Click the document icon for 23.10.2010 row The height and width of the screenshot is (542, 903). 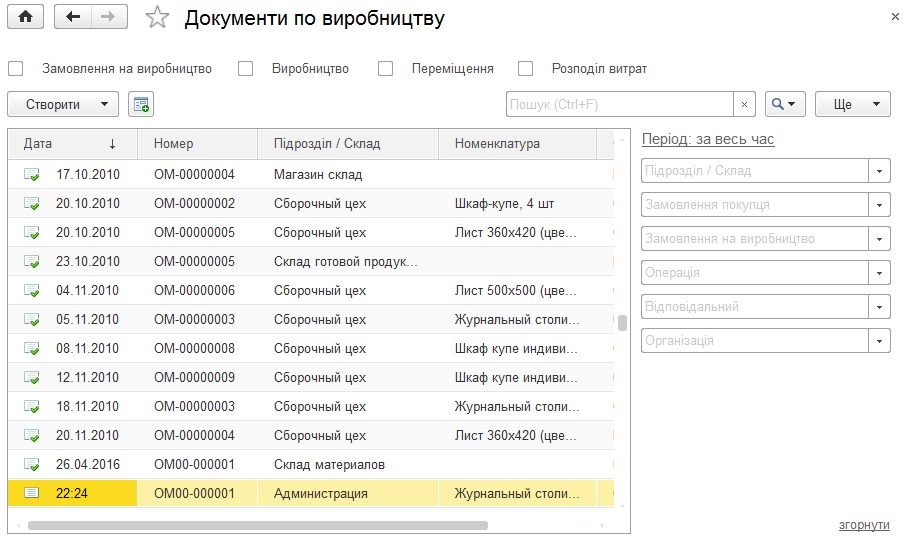tap(32, 261)
